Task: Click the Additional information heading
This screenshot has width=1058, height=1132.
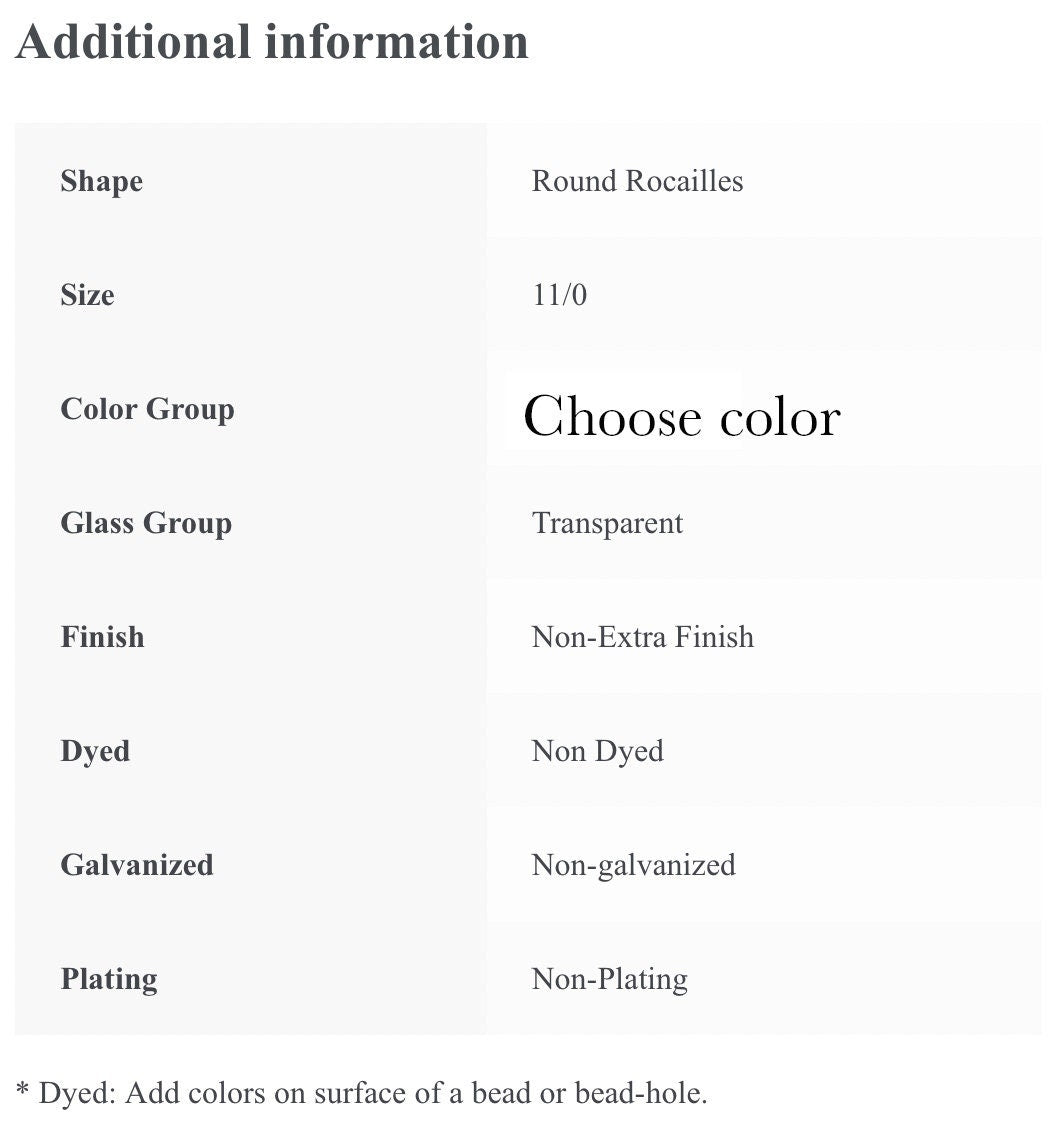Action: click(271, 42)
